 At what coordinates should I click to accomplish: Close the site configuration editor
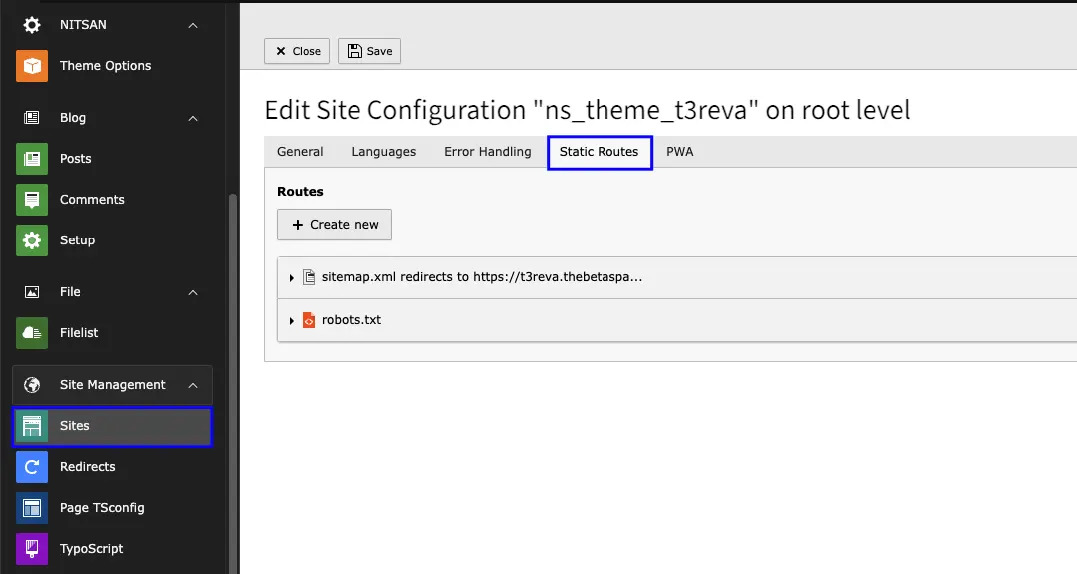pos(297,51)
